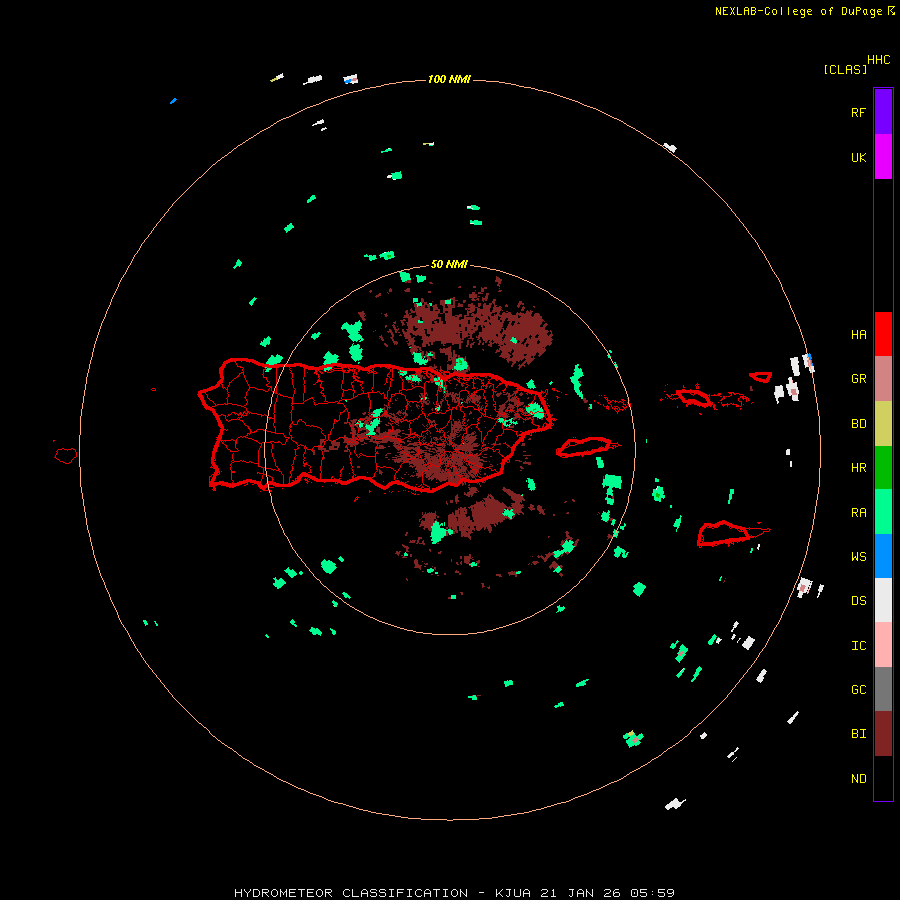900x900 pixels.
Task: Click the GC gray legend swatch
Action: pyautogui.click(x=883, y=689)
